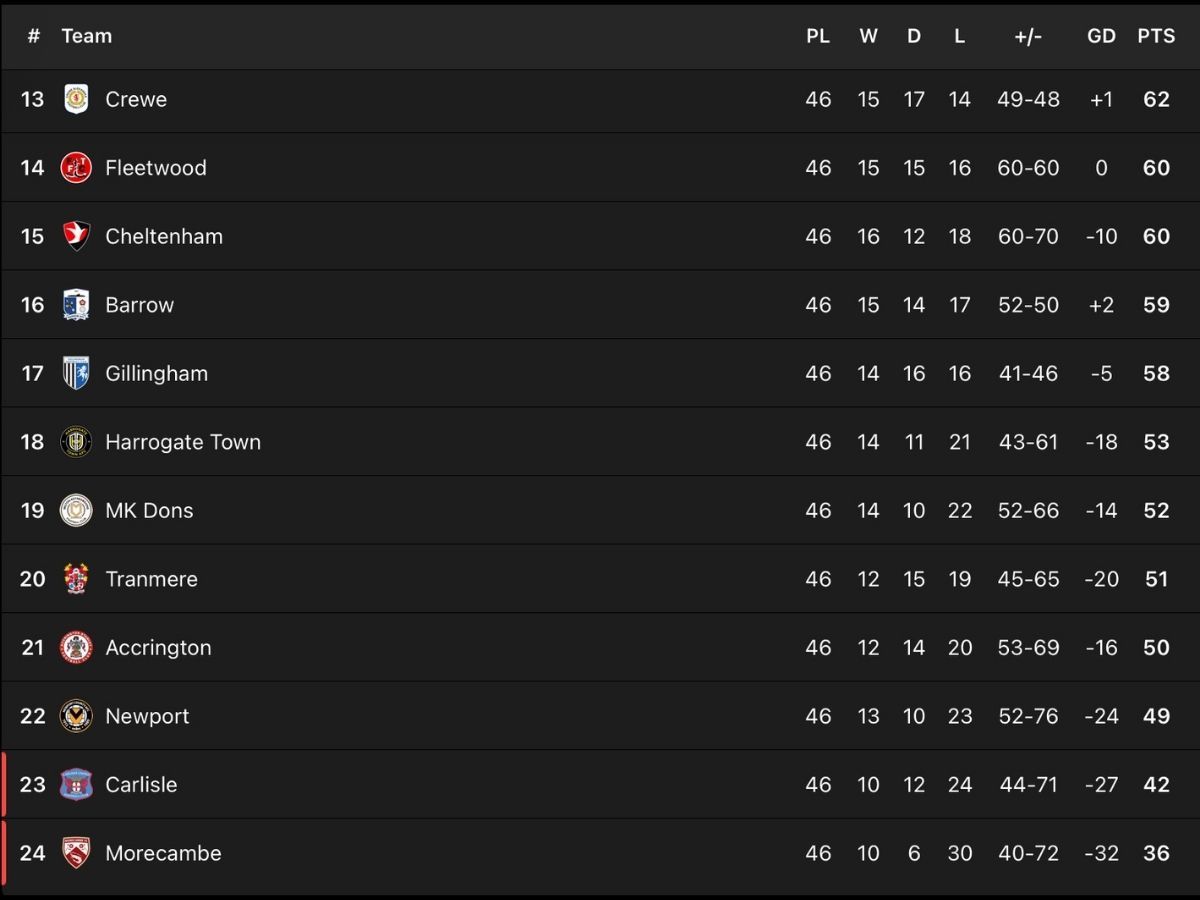This screenshot has height=900, width=1200.
Task: Click the Team column header
Action: (x=87, y=36)
